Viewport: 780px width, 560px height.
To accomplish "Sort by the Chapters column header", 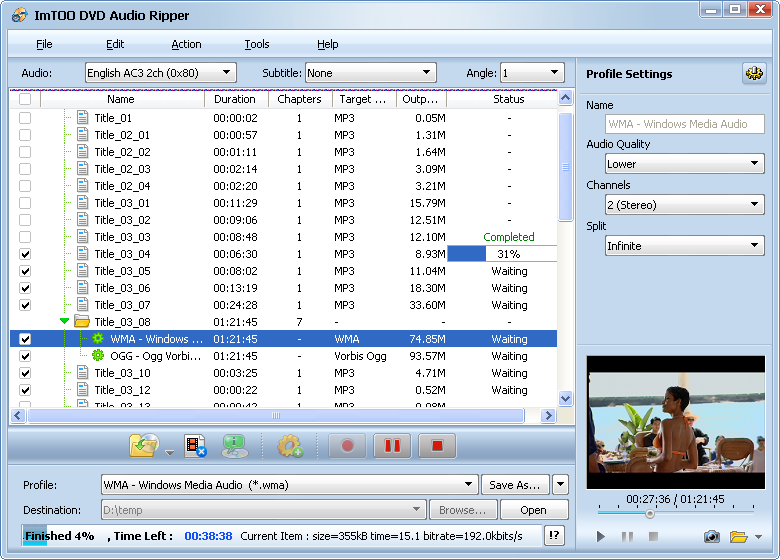I will pyautogui.click(x=300, y=99).
